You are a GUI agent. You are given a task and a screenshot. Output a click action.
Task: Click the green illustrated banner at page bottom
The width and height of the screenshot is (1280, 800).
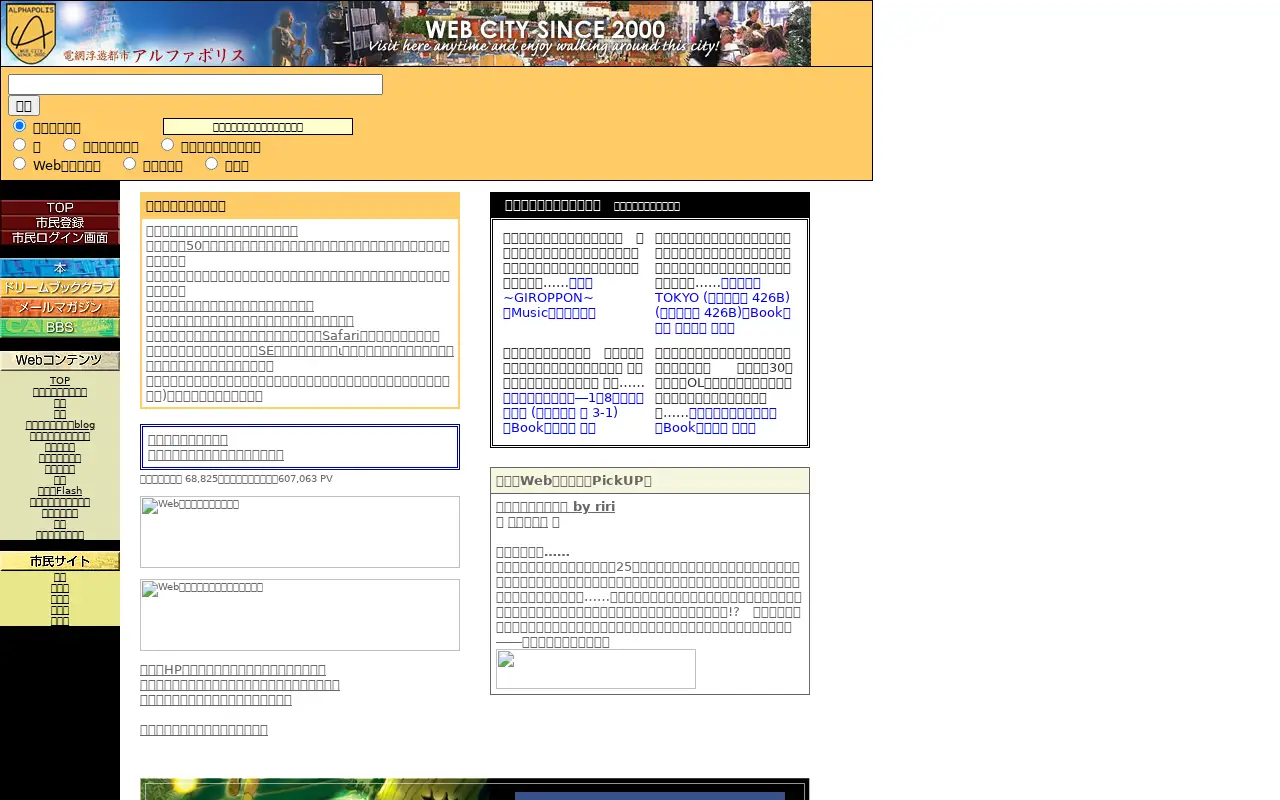click(x=475, y=789)
